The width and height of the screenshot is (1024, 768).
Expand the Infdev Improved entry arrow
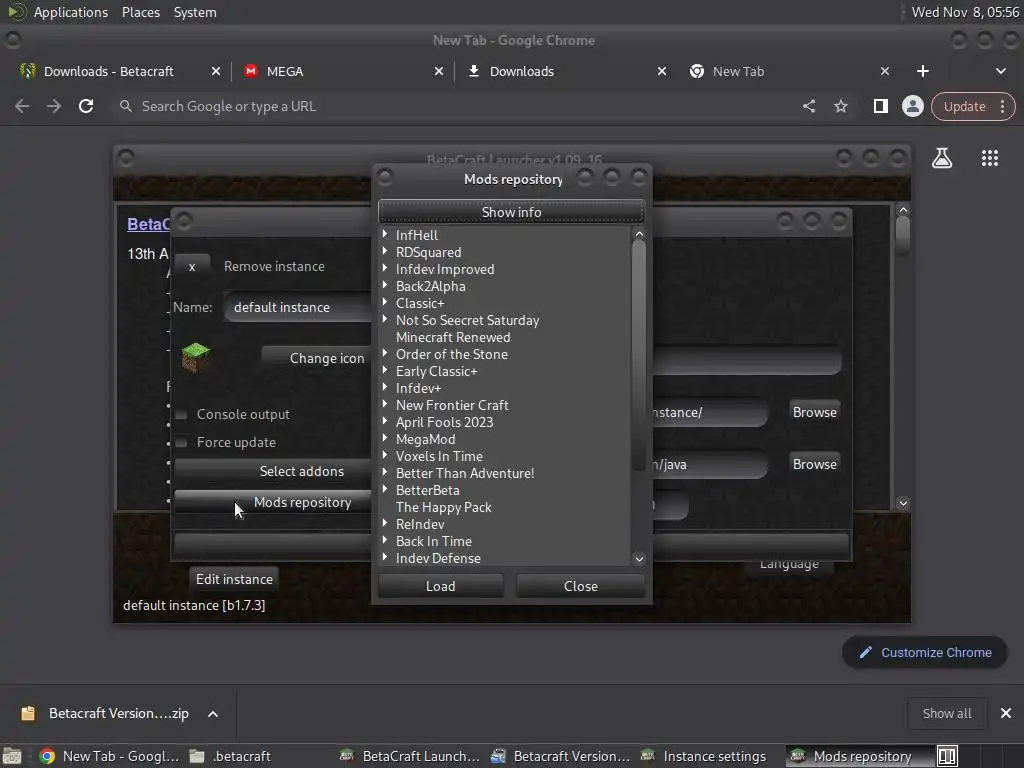[385, 268]
